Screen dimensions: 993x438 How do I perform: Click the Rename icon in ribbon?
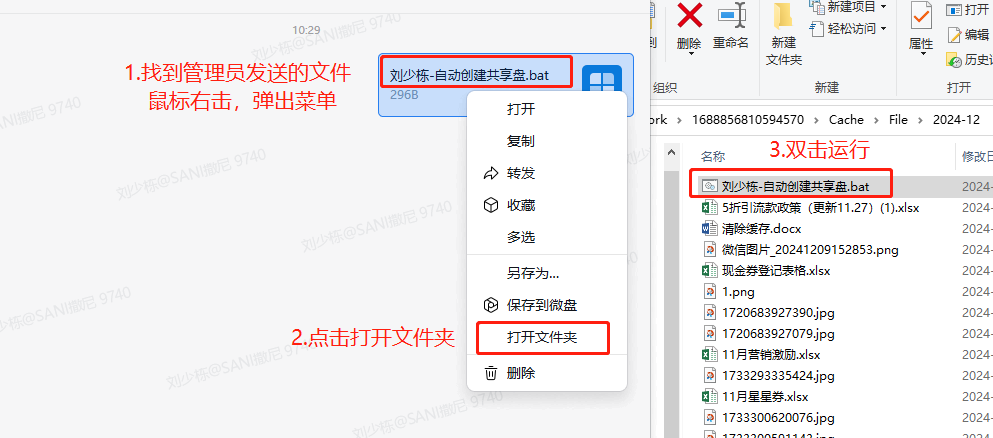(732, 15)
